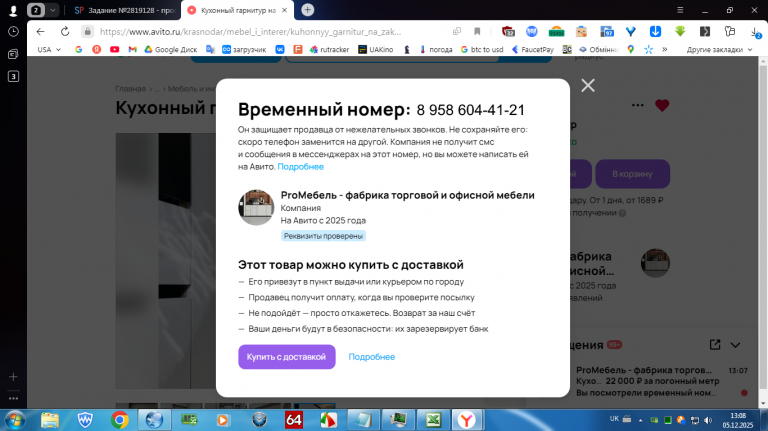Switch to the 'Задание №2819128' tab
The width and height of the screenshot is (768, 431).
[125, 10]
